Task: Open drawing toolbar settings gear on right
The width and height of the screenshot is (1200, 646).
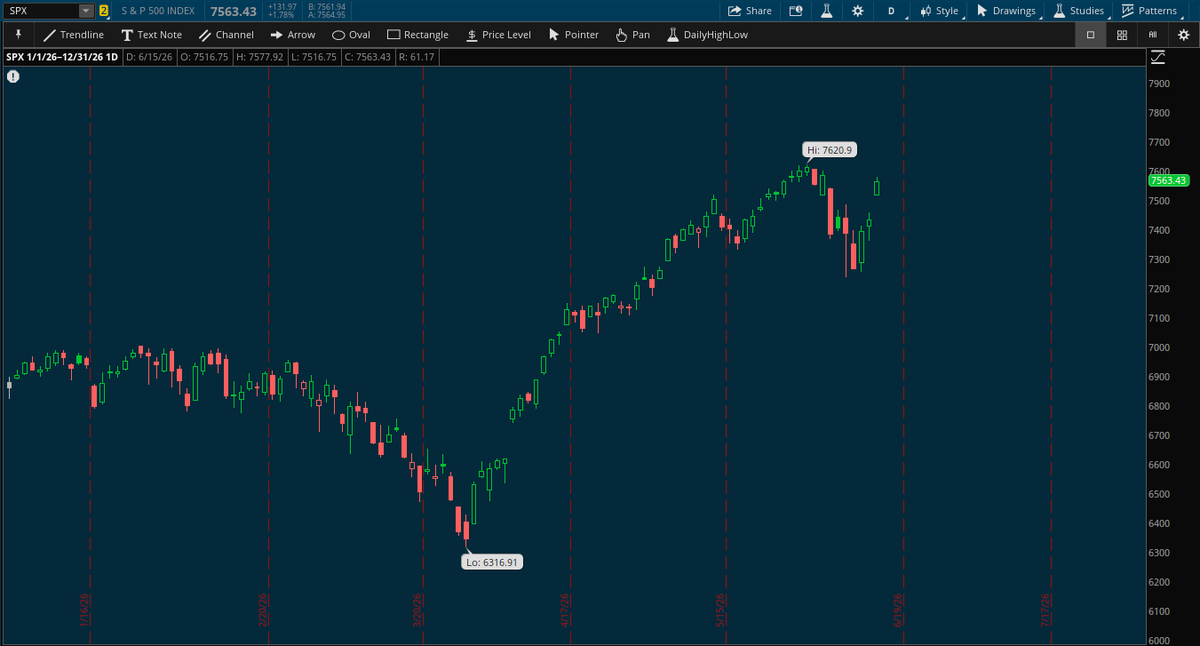Action: (x=1184, y=34)
